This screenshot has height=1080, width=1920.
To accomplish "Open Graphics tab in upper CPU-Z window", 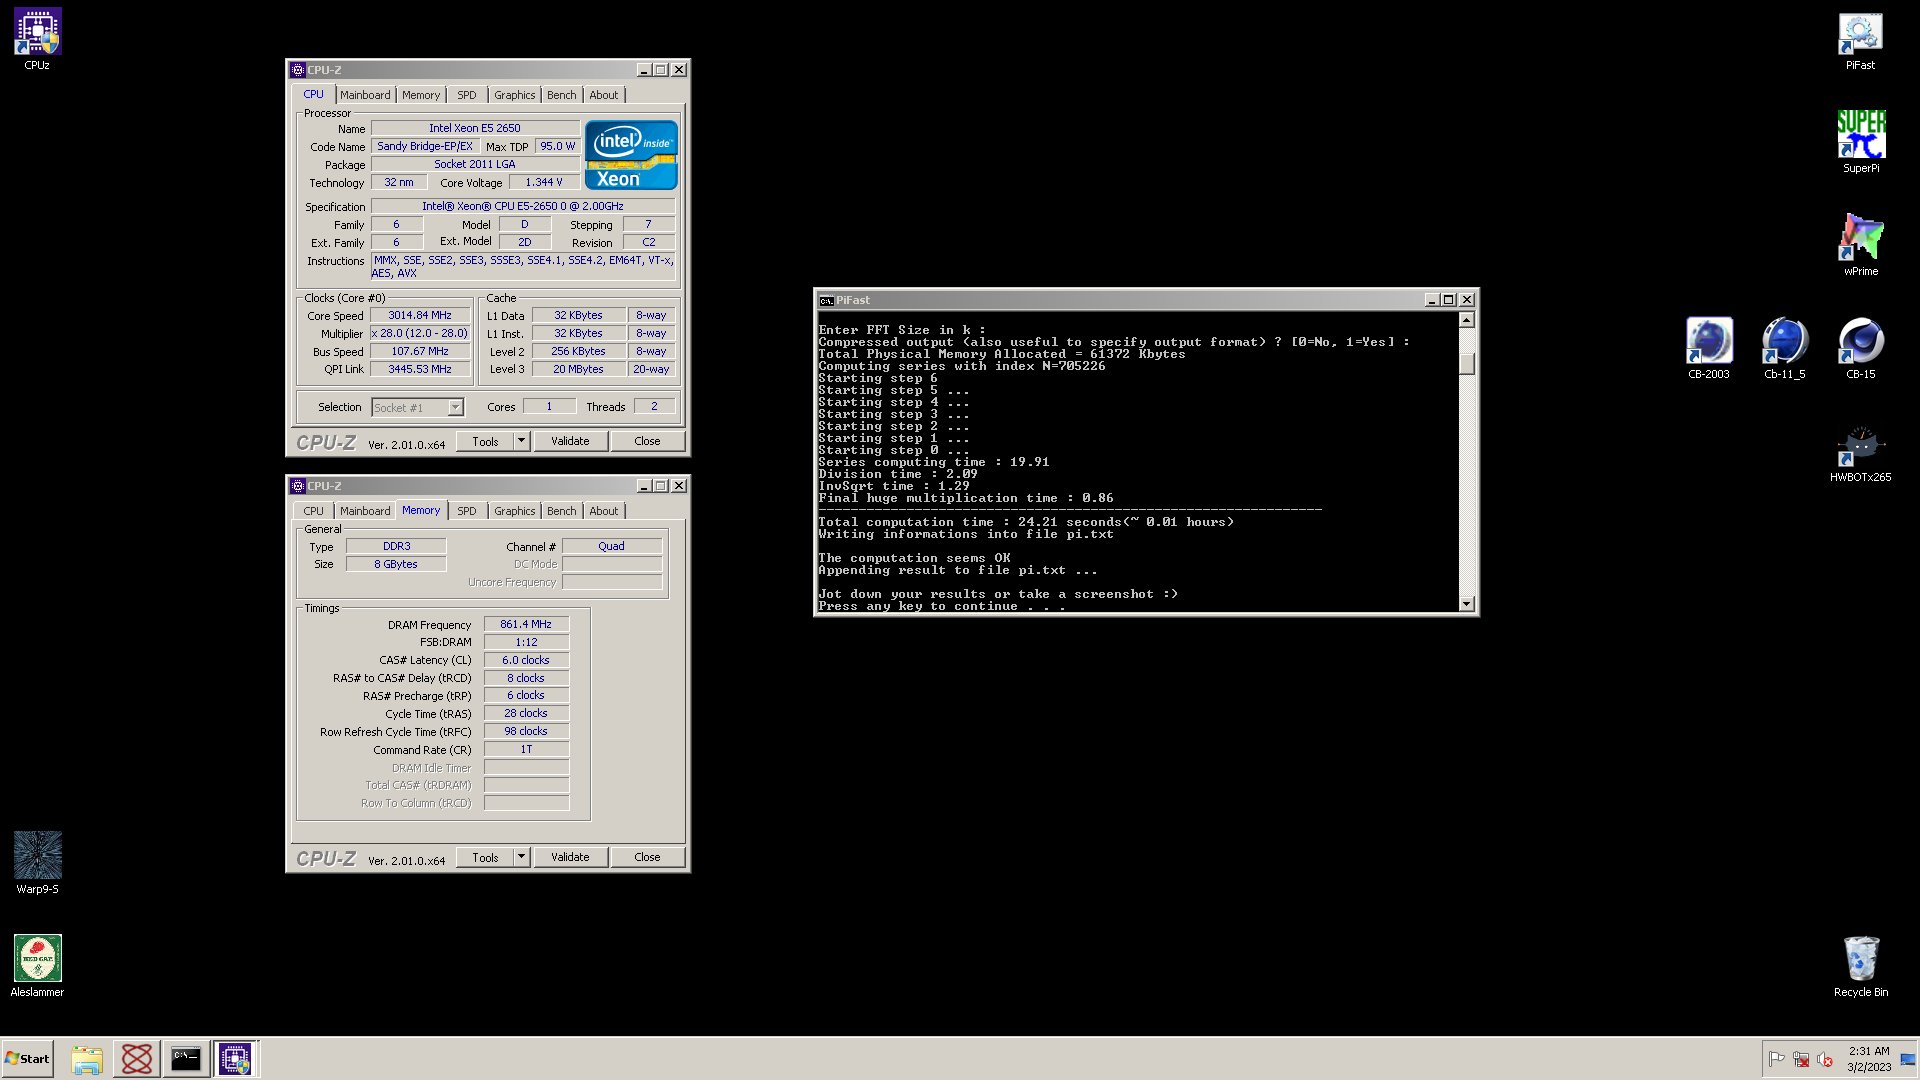I will click(x=515, y=95).
